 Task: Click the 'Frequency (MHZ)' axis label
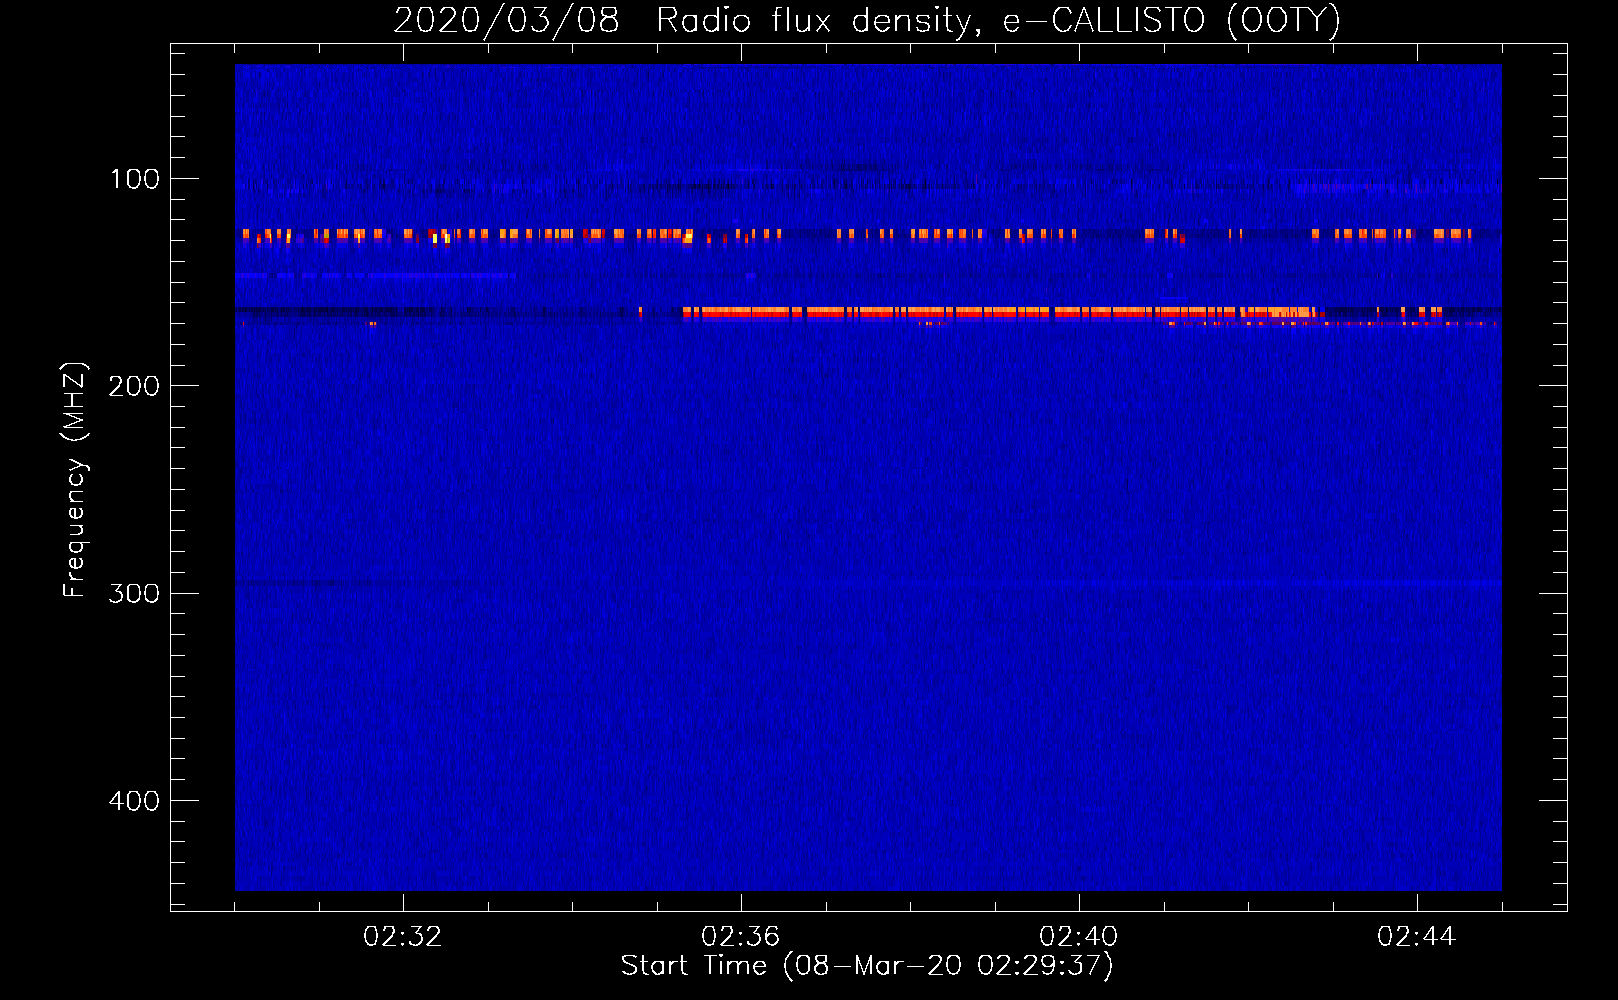(75, 479)
